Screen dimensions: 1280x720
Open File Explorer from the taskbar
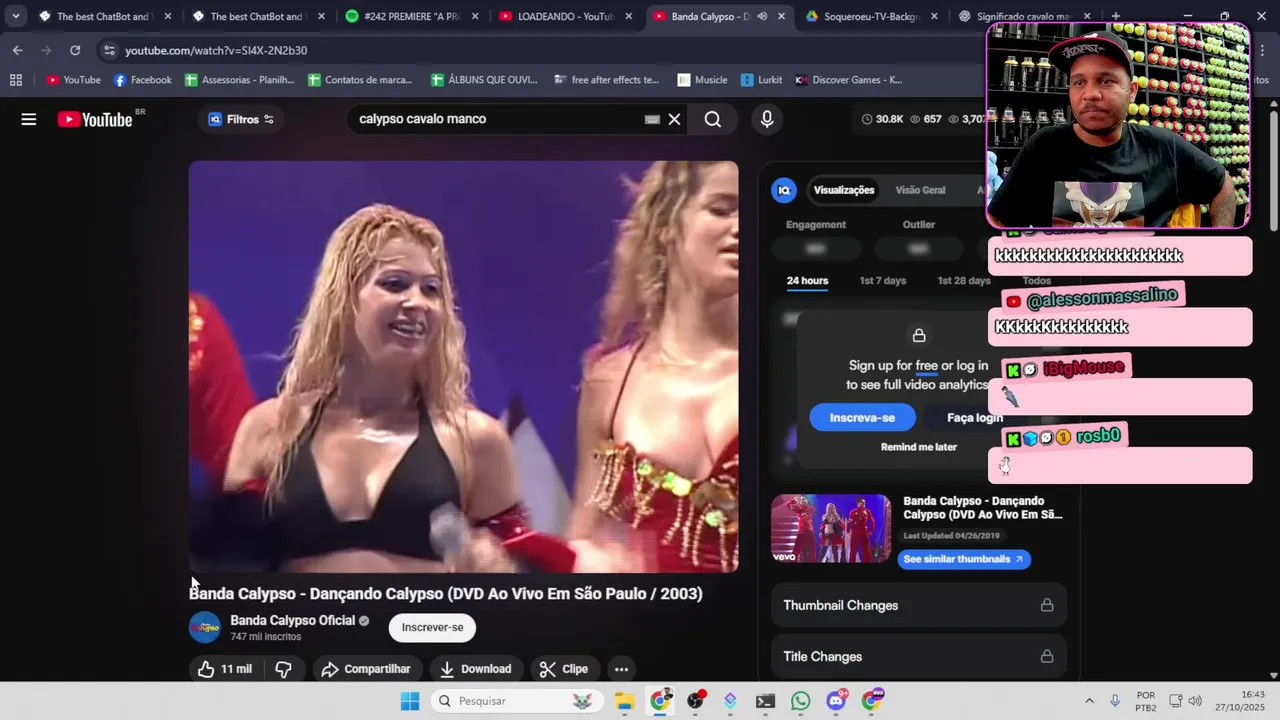tap(624, 701)
